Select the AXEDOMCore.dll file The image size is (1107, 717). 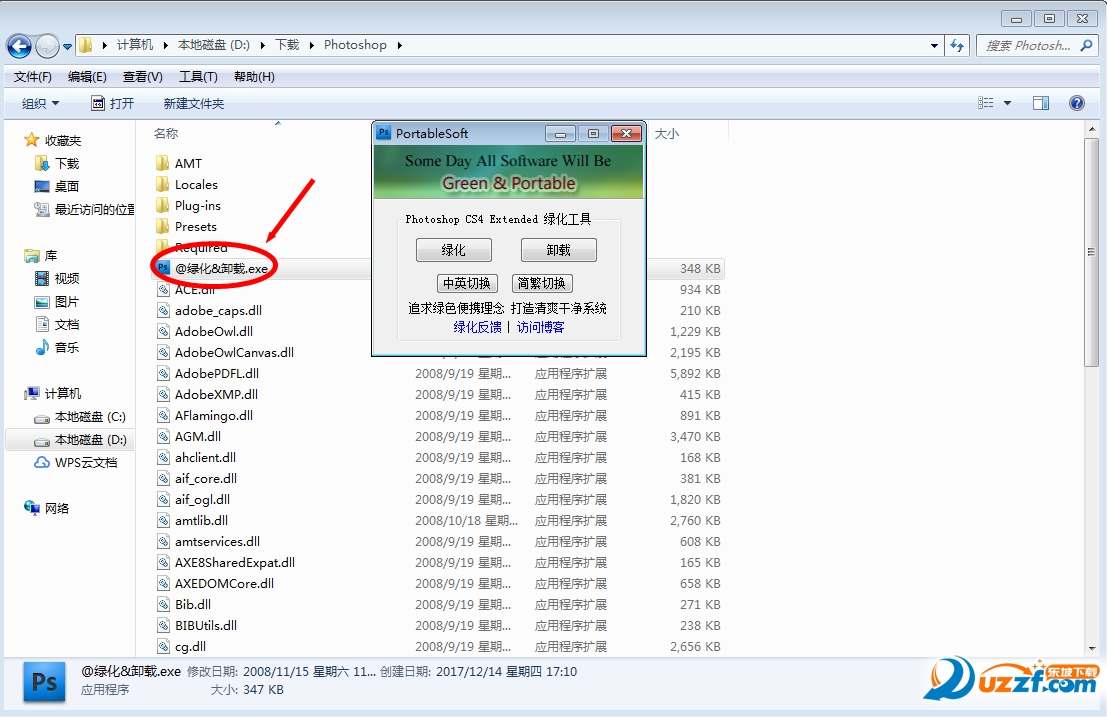(215, 584)
